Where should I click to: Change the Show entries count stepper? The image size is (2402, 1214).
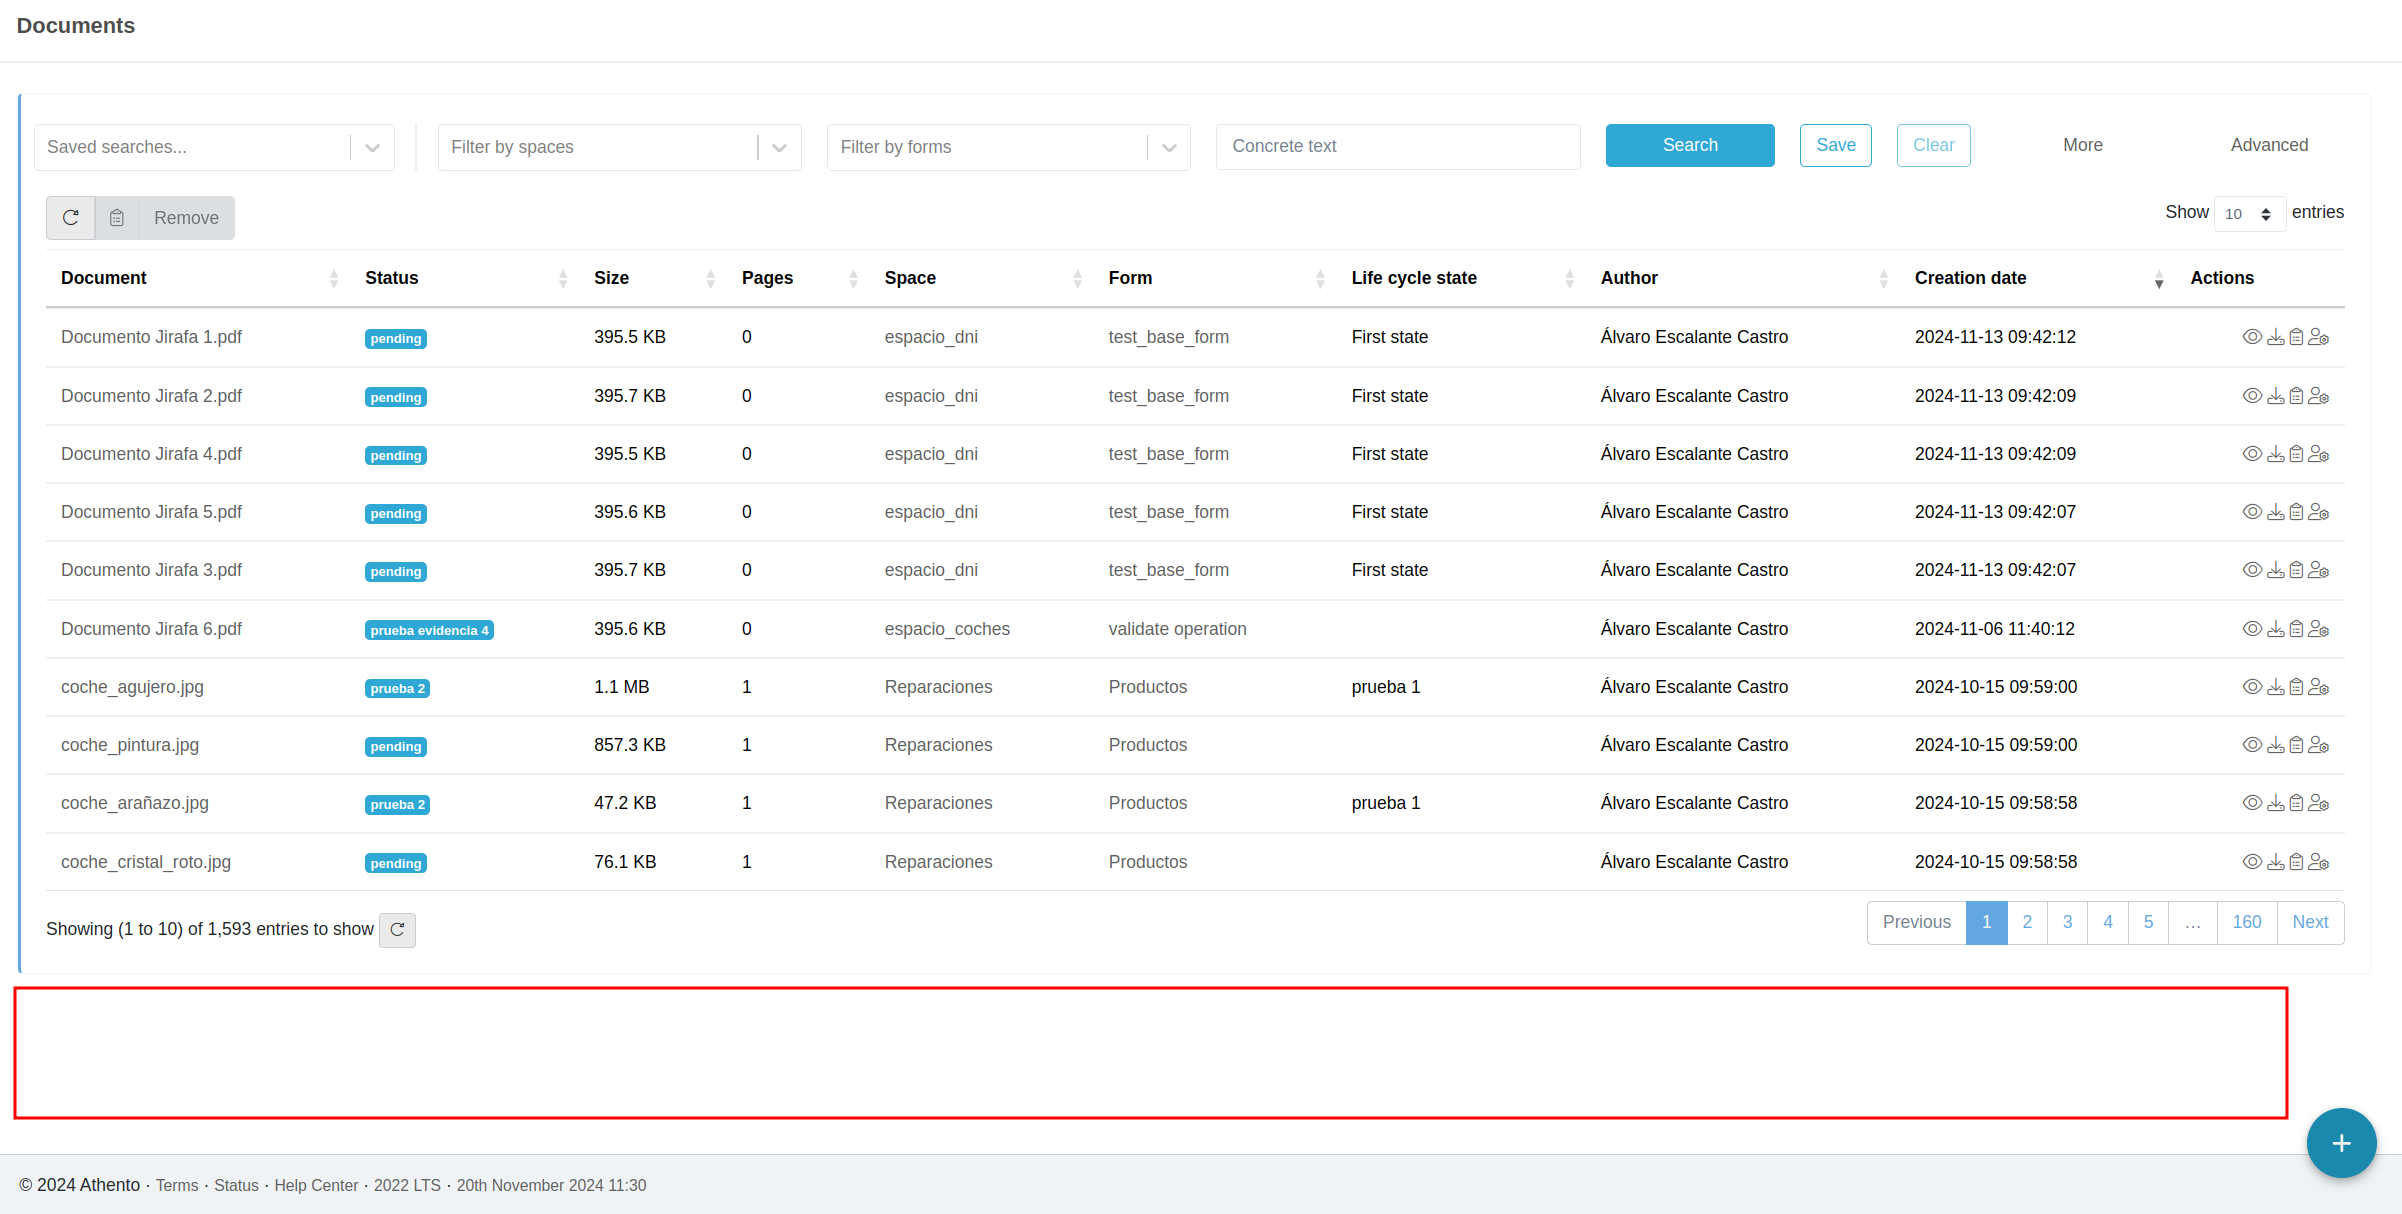2249,214
